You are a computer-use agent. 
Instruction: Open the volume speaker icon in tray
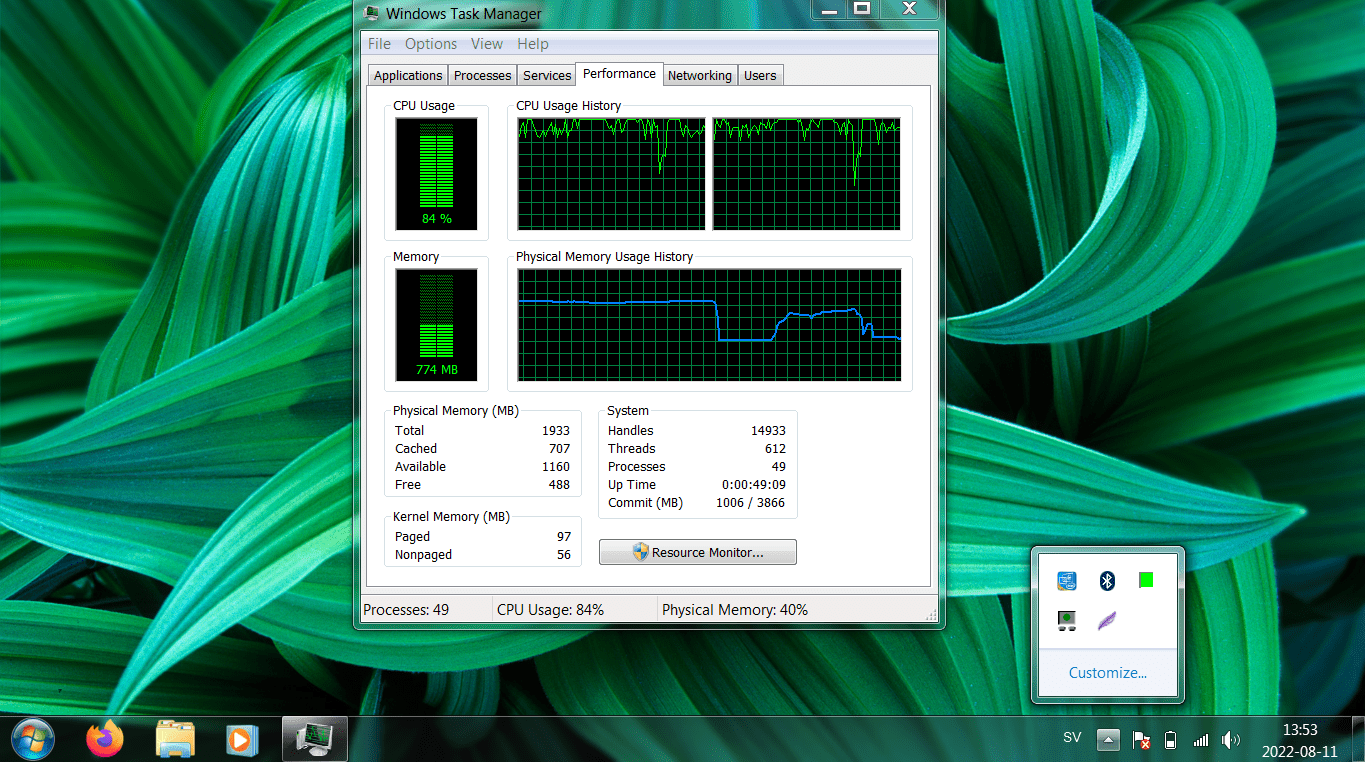coord(1231,740)
